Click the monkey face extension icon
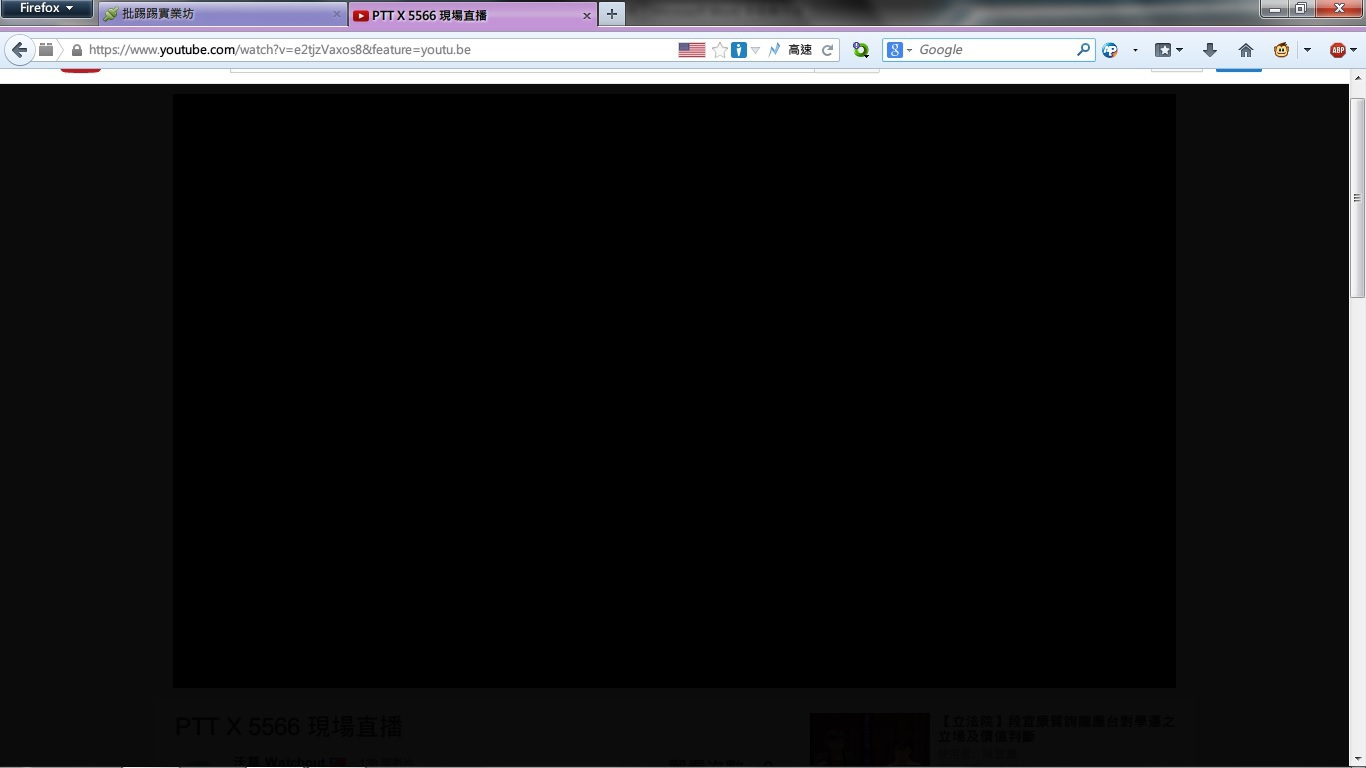Screen dimensions: 1366x768 point(1282,50)
